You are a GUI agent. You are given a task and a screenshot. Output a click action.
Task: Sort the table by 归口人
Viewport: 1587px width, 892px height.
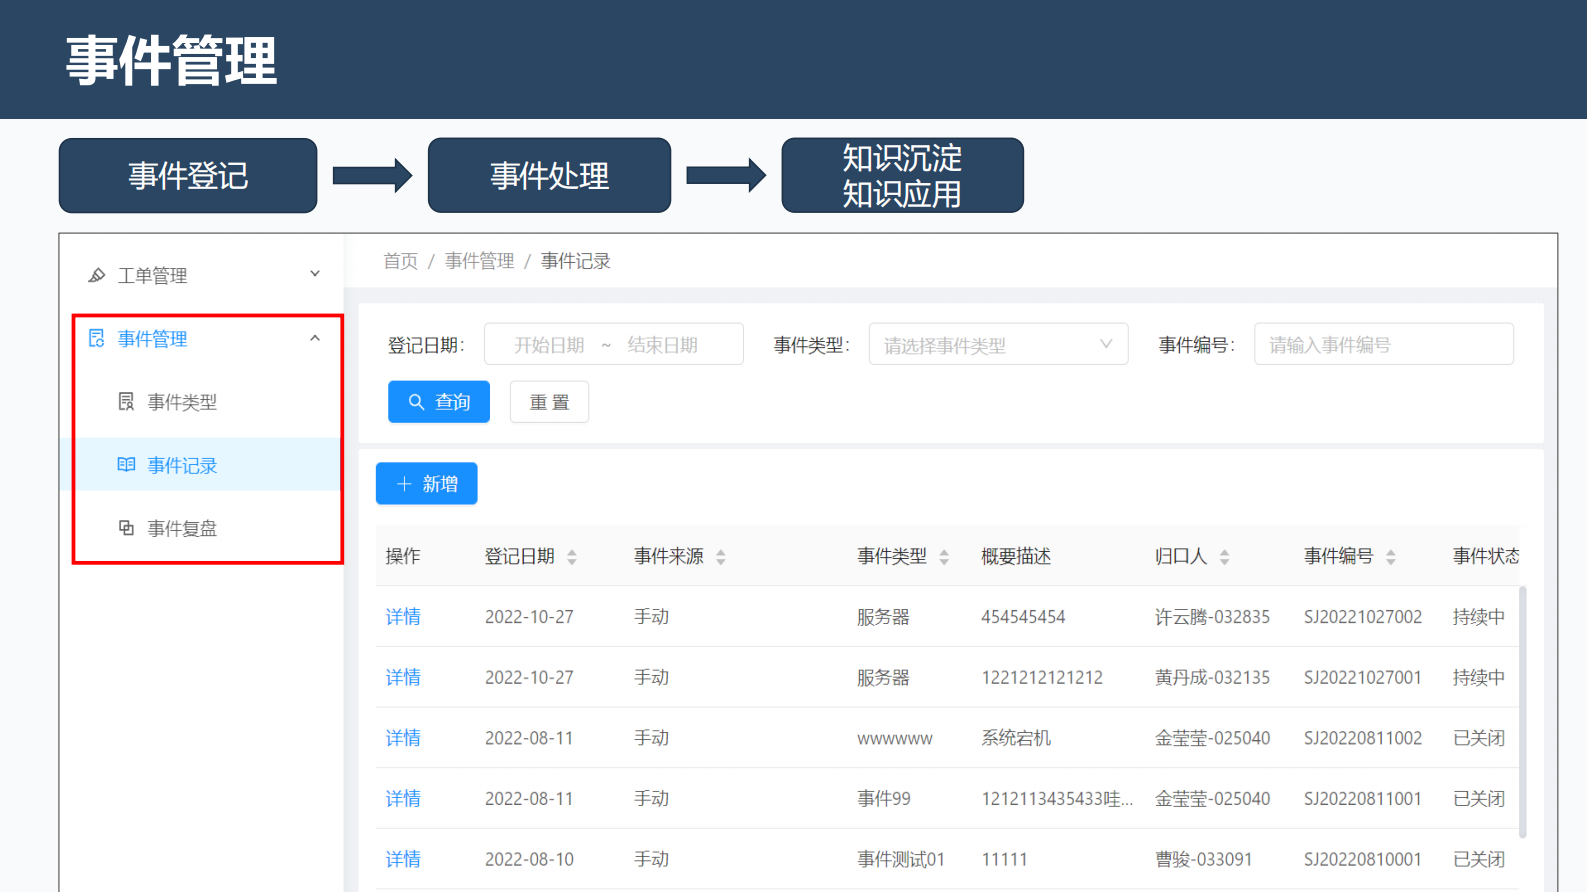click(1224, 557)
